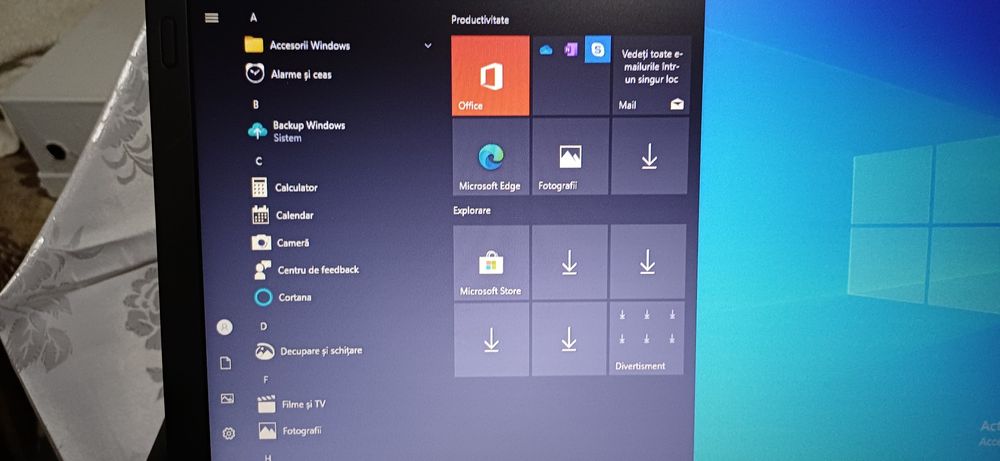This screenshot has height=461, width=1000.
Task: Jump to letter F section header
Action: click(266, 379)
